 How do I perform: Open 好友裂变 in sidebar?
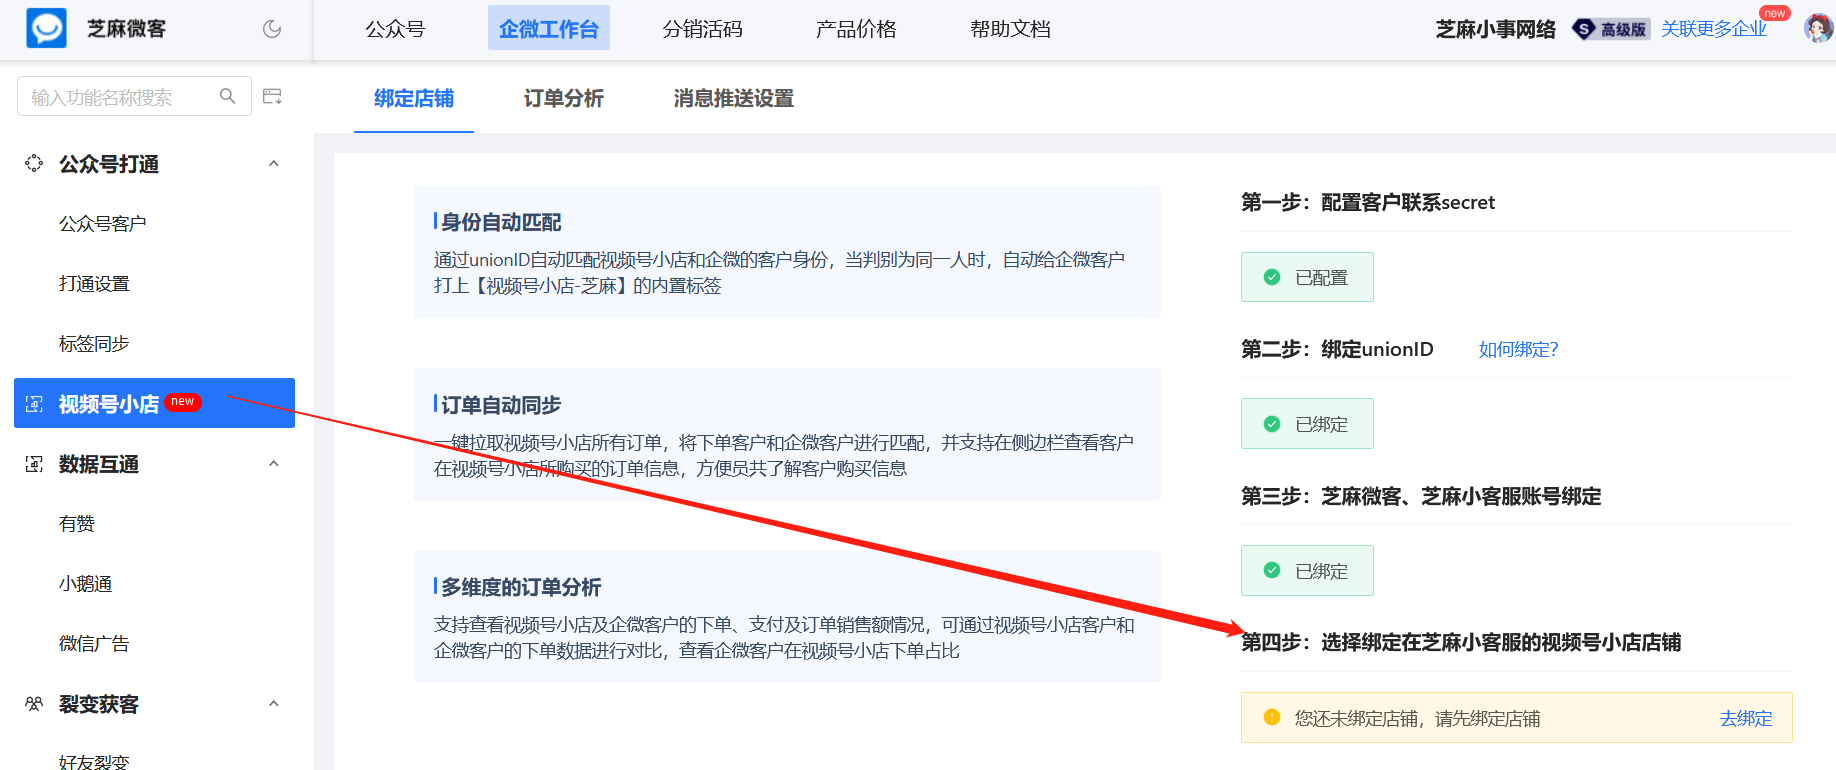click(x=94, y=761)
